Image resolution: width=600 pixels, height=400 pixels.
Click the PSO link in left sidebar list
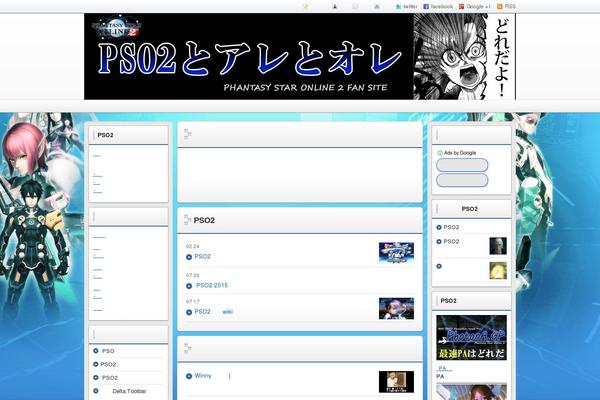[x=108, y=351]
